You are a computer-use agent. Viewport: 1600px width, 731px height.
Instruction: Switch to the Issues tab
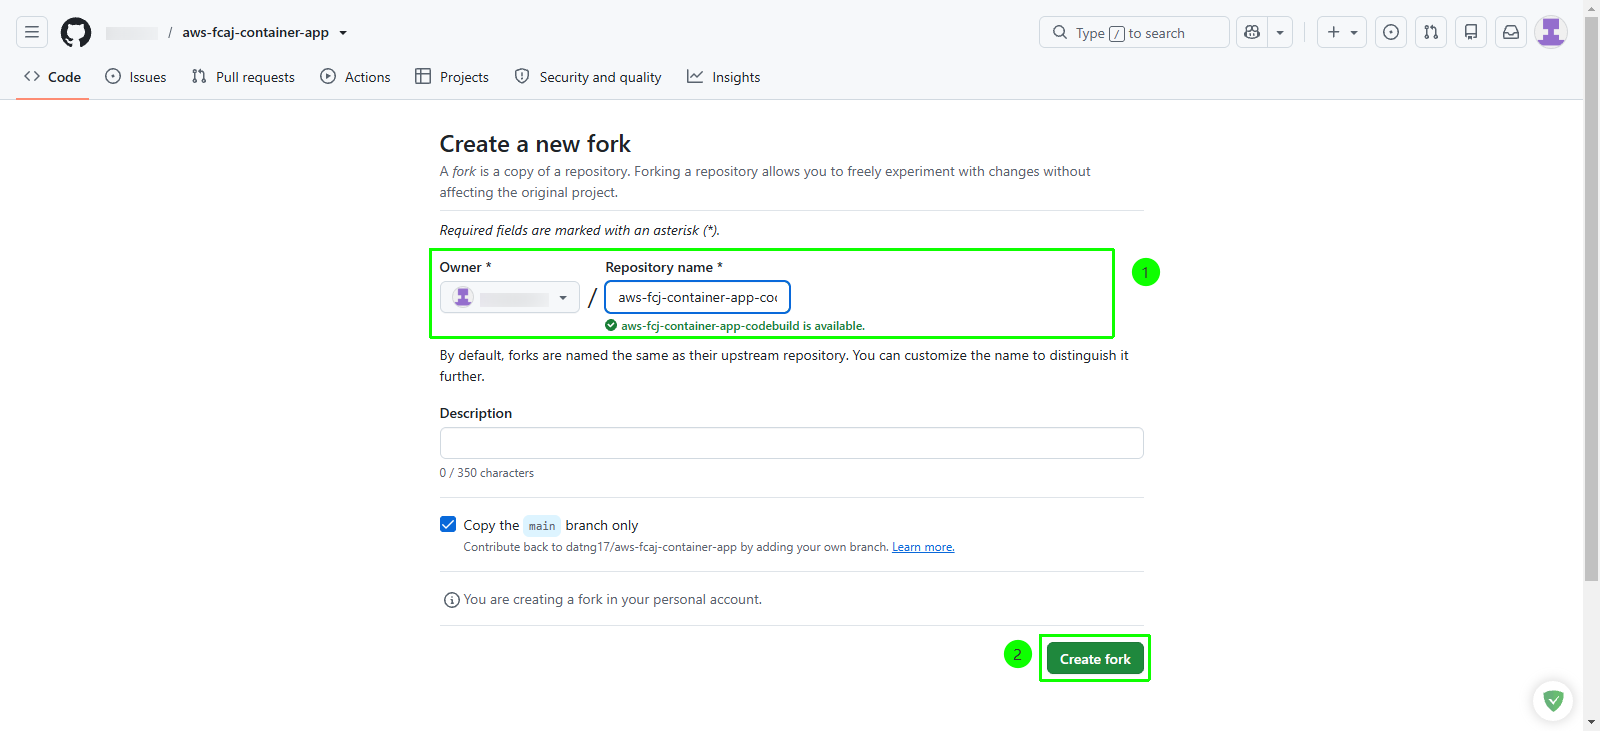click(x=136, y=77)
